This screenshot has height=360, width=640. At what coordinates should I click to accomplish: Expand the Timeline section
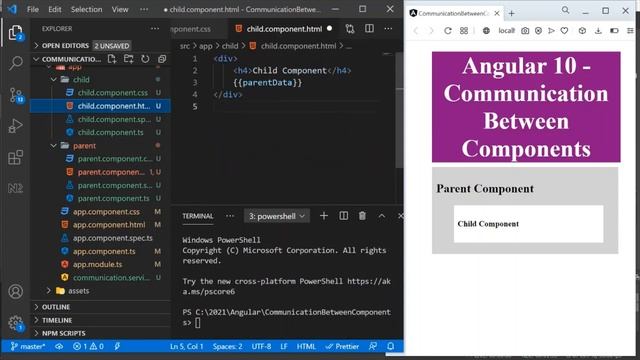pyautogui.click(x=100, y=320)
